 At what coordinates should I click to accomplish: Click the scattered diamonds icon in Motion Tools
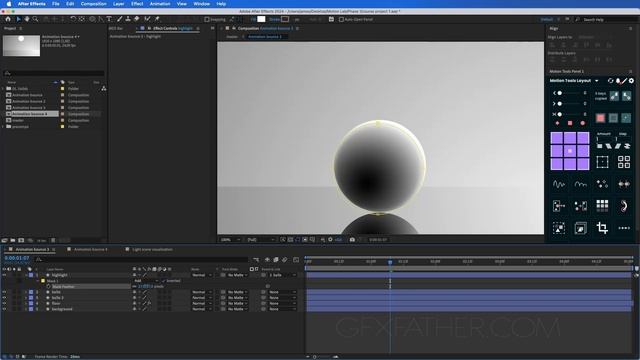602,184
